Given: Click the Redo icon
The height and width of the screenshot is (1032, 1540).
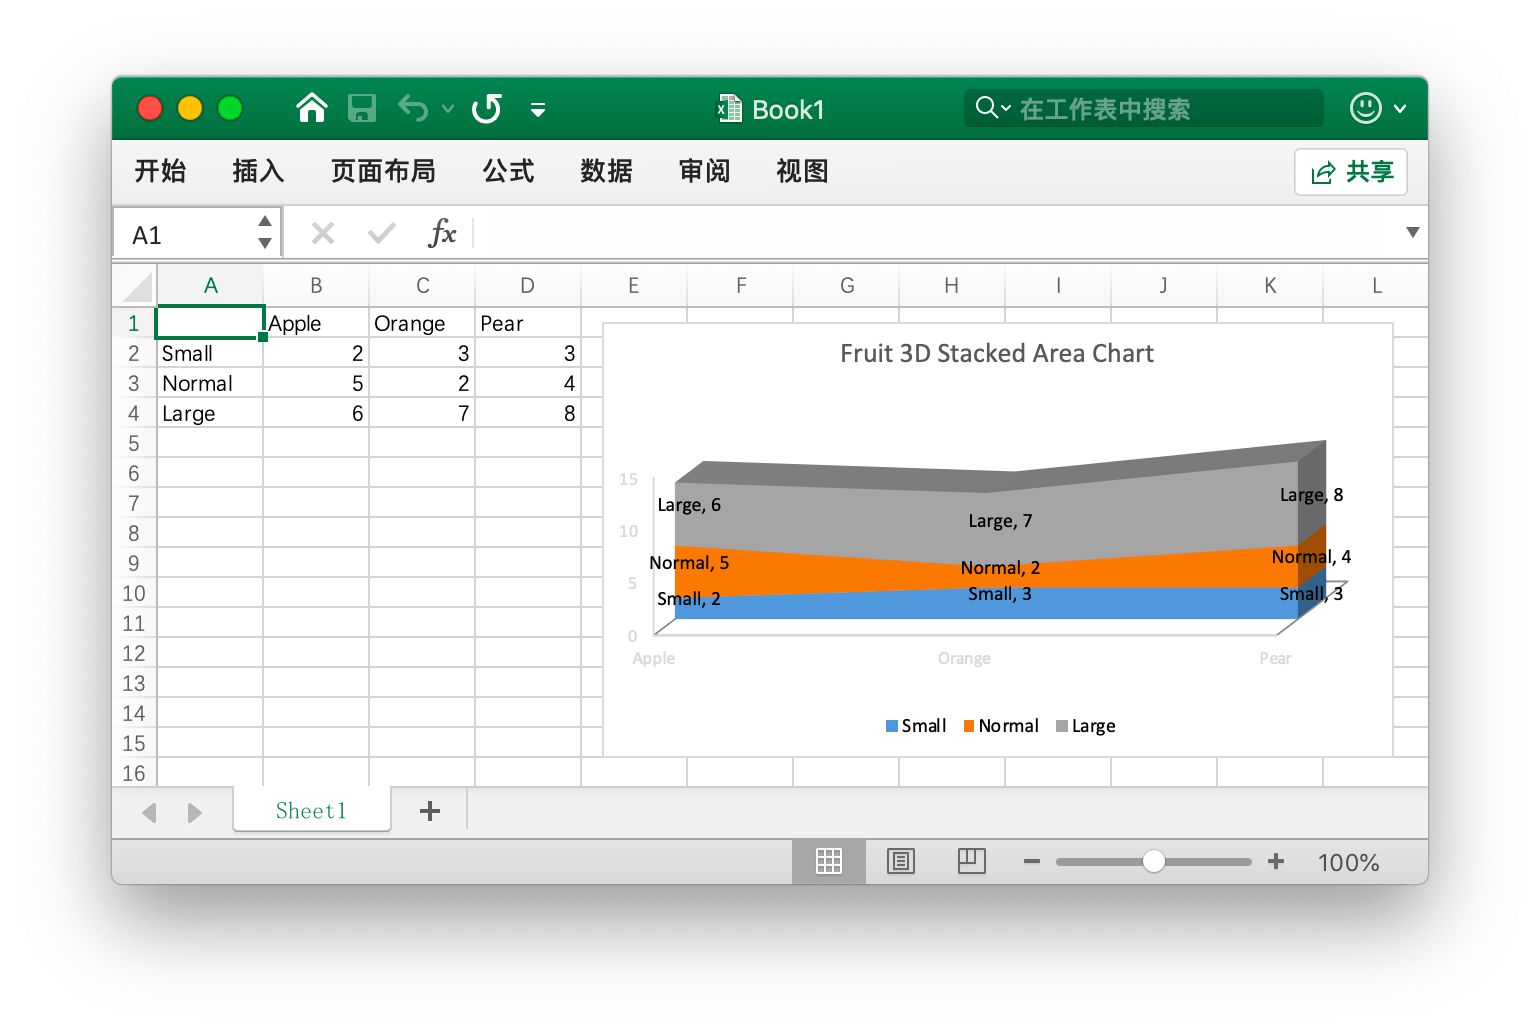Looking at the screenshot, I should 487,108.
